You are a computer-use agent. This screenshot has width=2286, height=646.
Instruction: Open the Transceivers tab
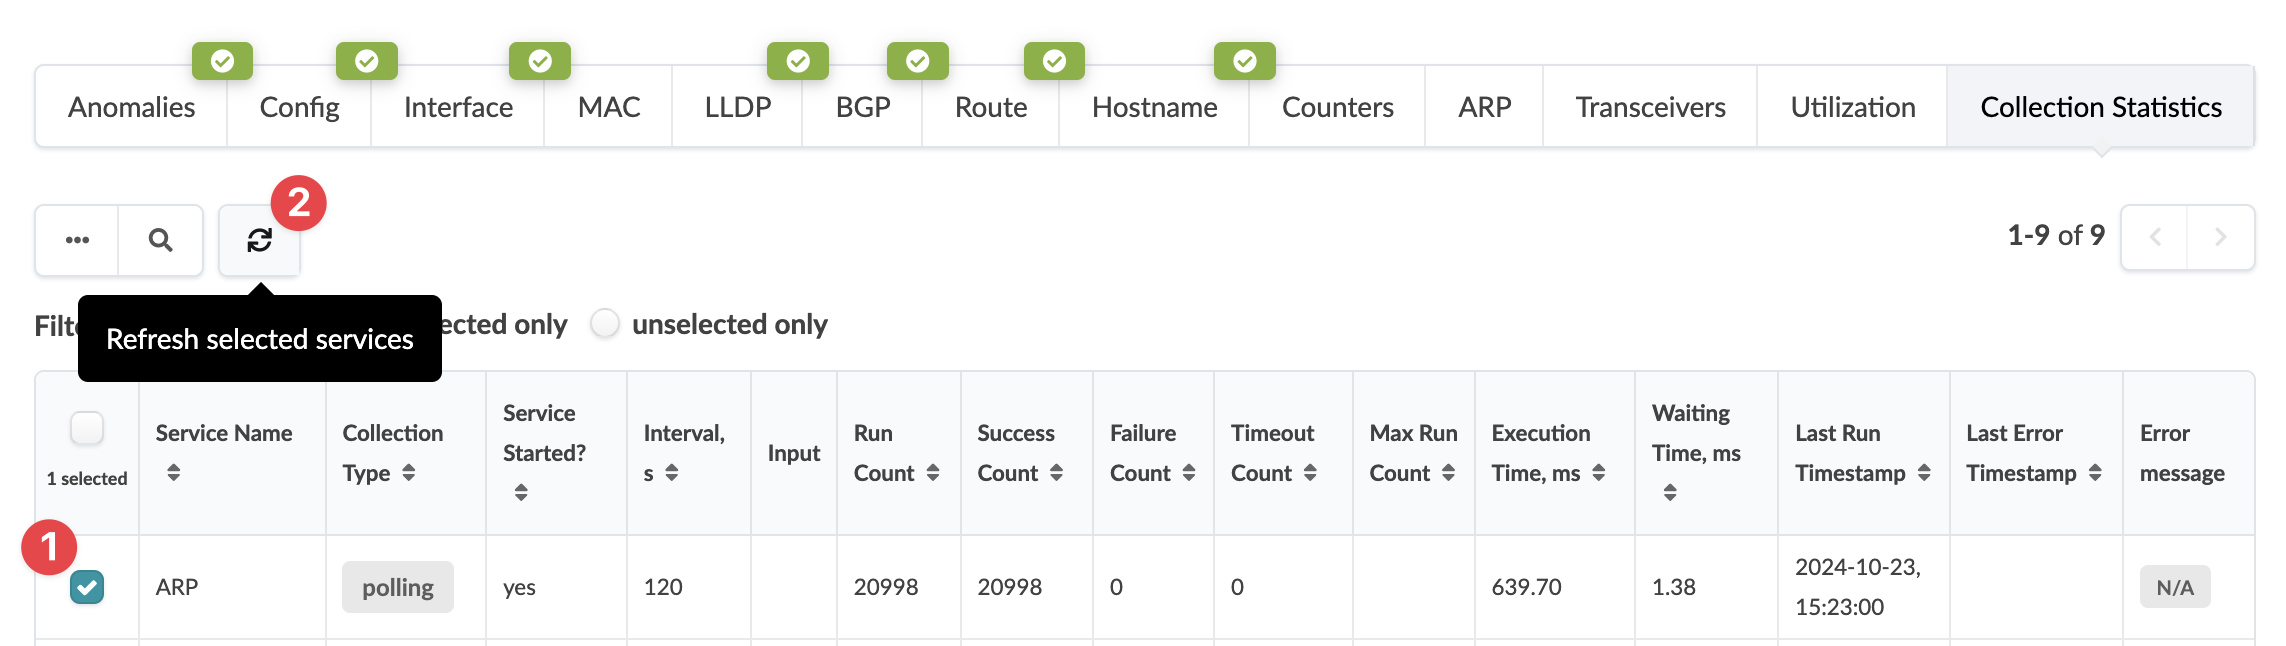pyautogui.click(x=1650, y=107)
